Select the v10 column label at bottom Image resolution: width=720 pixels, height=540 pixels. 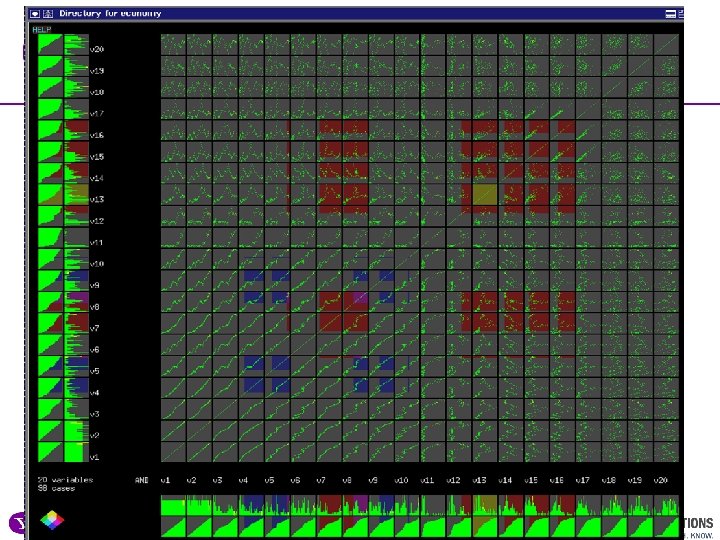tap(400, 480)
